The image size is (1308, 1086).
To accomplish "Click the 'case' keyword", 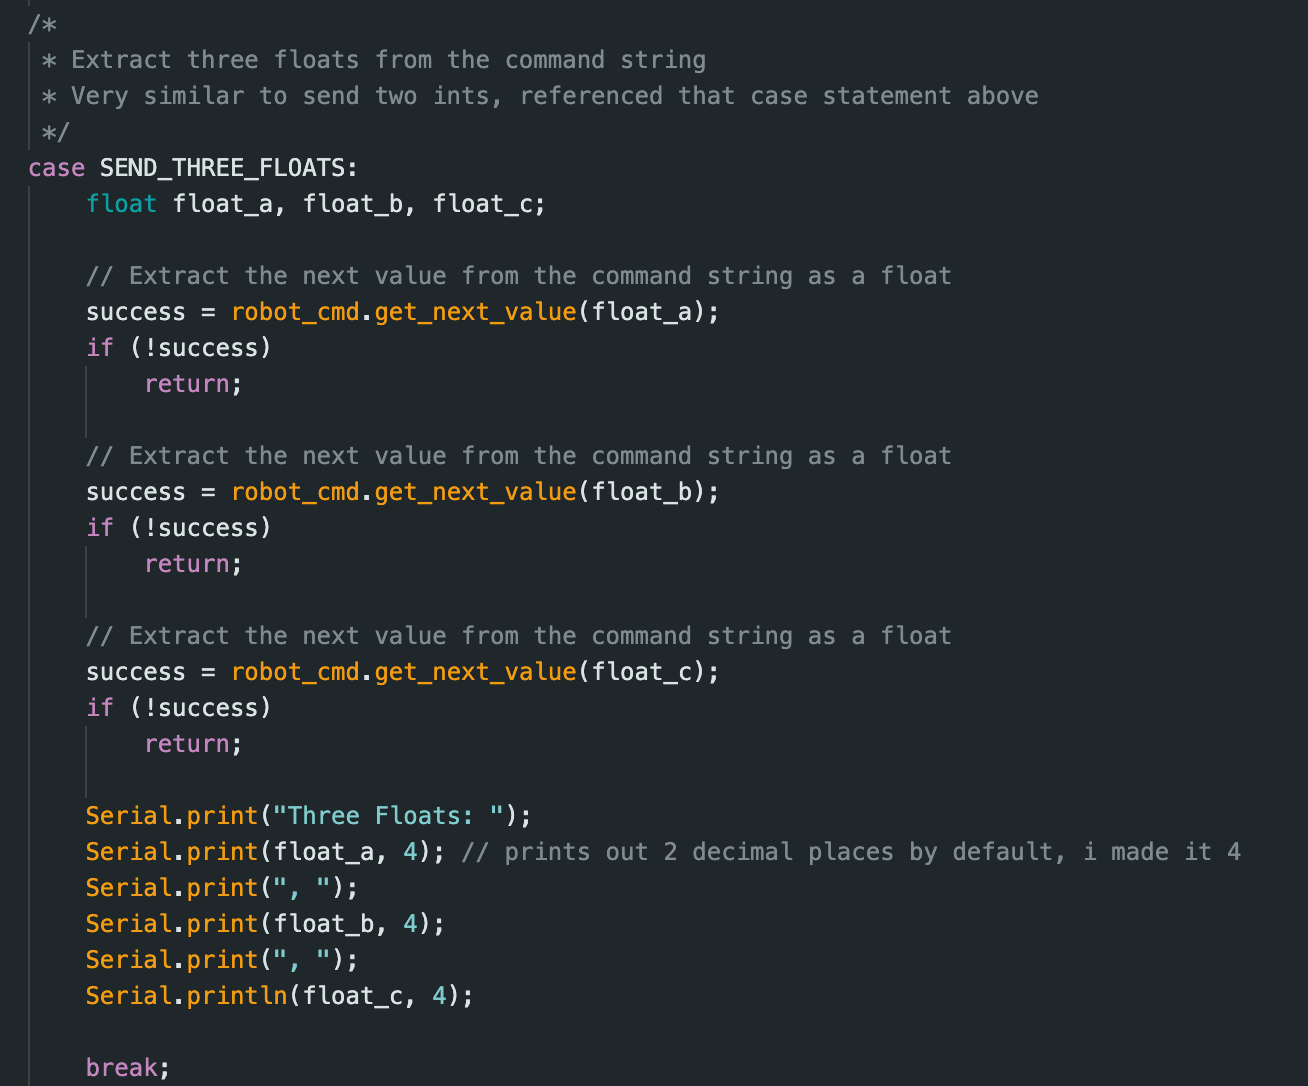I will [56, 167].
